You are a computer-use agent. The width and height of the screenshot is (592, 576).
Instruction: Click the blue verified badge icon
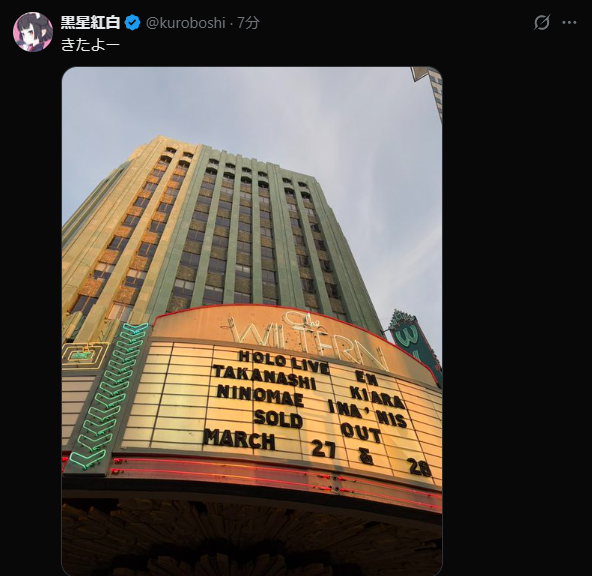click(x=133, y=23)
